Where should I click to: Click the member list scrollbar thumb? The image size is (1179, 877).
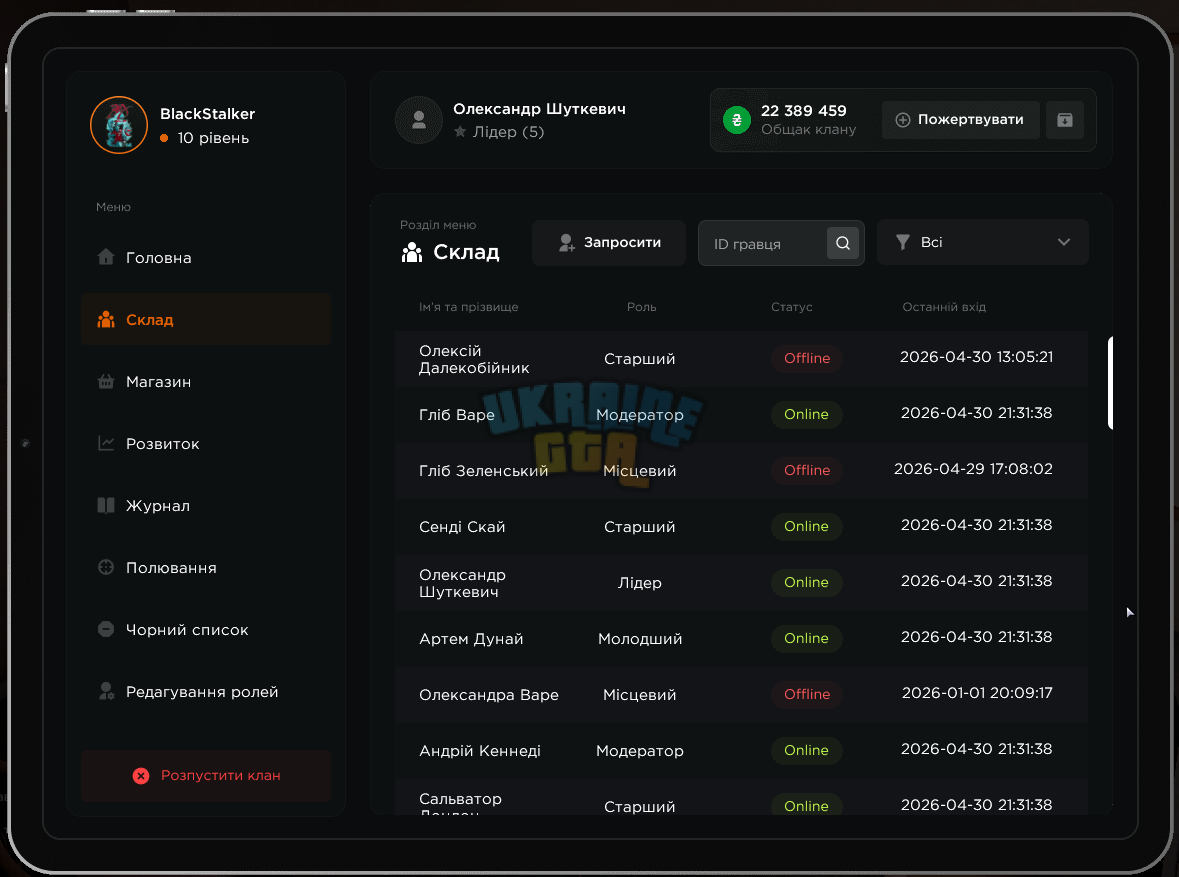[x=1111, y=383]
